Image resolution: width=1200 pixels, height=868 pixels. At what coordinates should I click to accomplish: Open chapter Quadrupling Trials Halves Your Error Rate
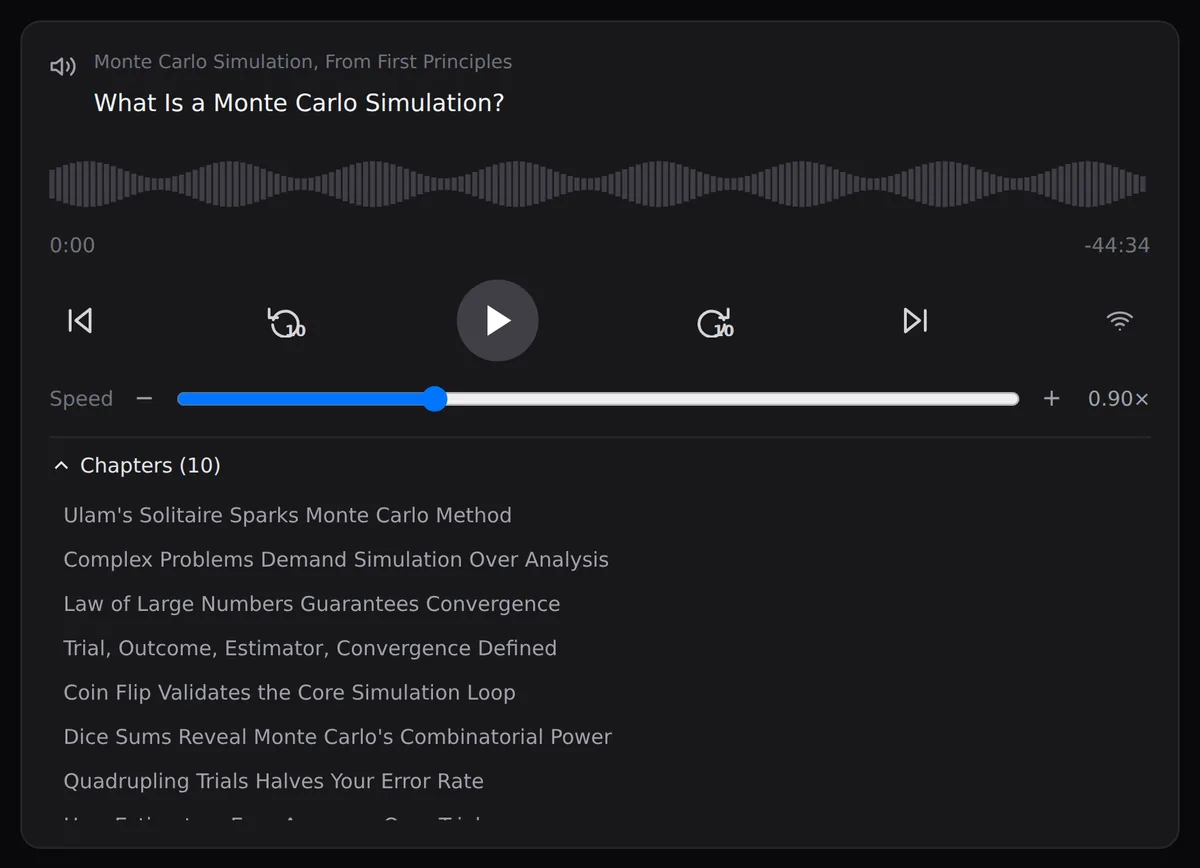pos(274,781)
